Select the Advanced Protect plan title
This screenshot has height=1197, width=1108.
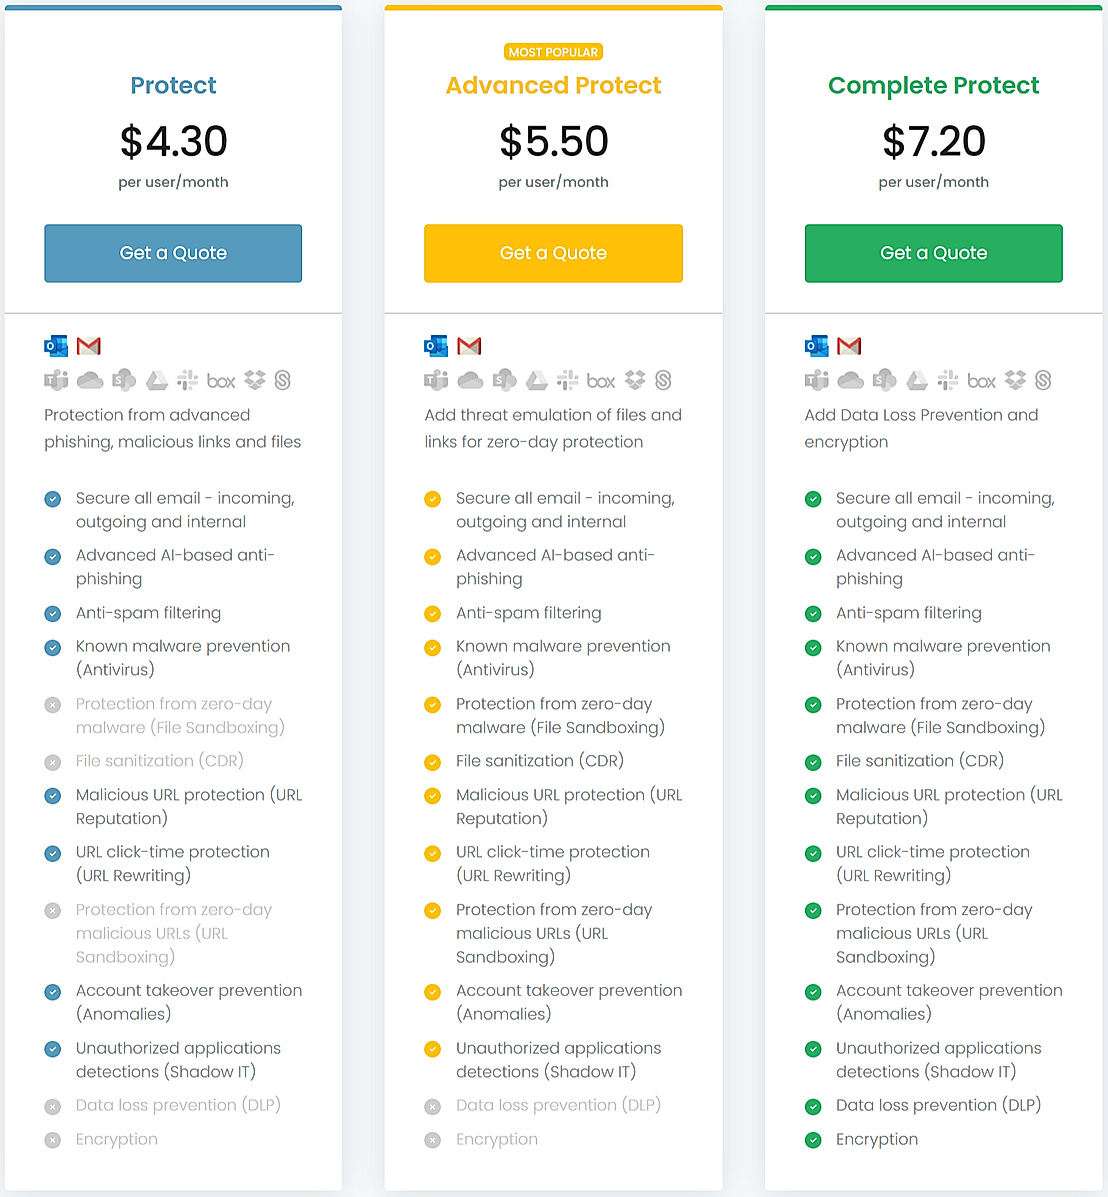[x=553, y=86]
